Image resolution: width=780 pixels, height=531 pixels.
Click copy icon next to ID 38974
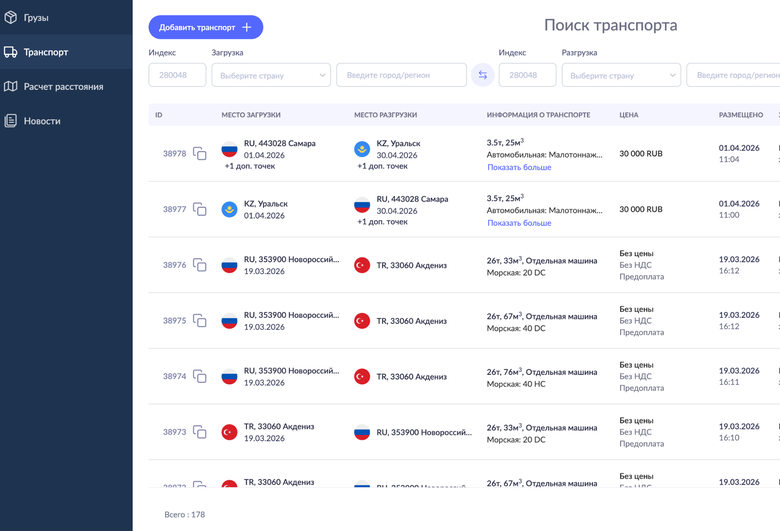pyautogui.click(x=200, y=377)
